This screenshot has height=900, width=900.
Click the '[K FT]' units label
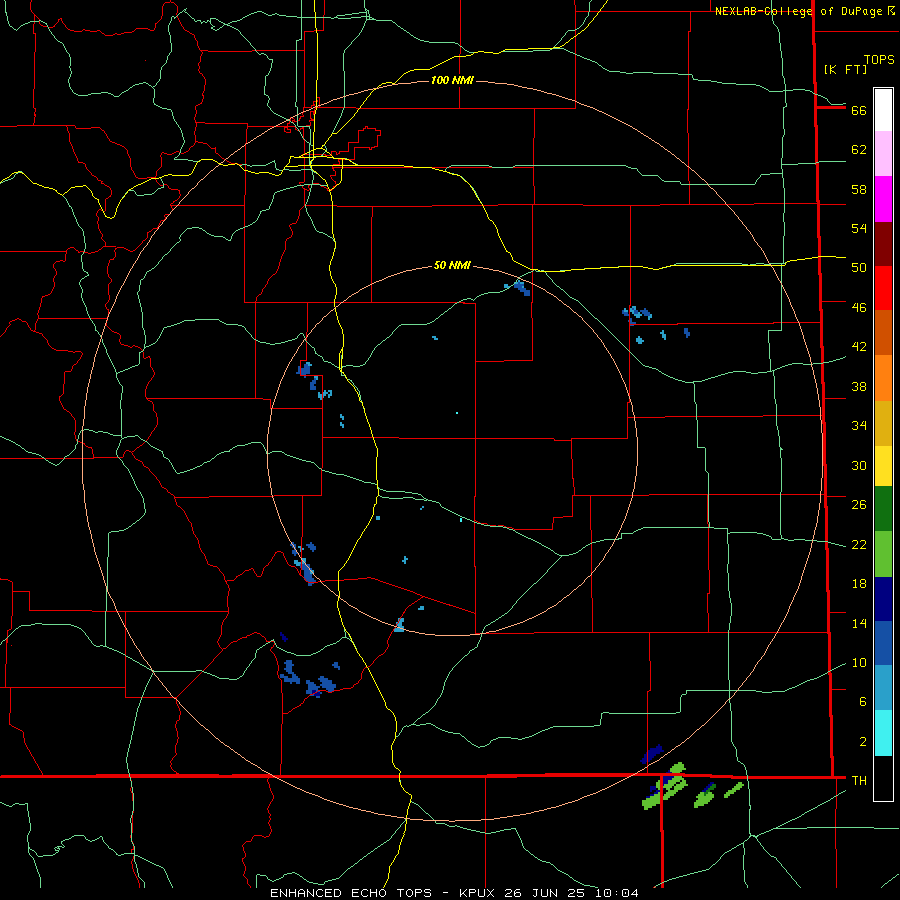(845, 69)
